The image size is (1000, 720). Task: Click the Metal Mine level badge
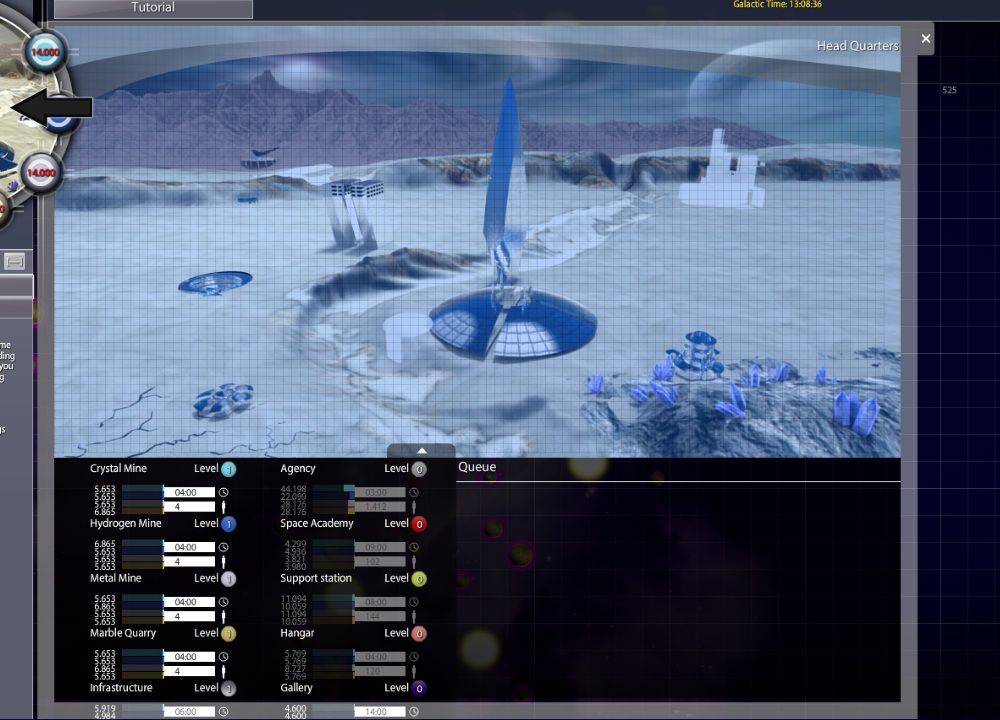(228, 579)
